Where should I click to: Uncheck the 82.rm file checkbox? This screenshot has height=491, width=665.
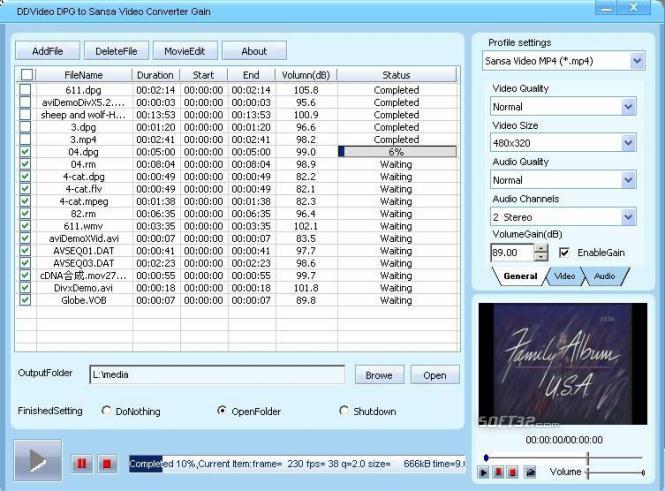pos(25,213)
